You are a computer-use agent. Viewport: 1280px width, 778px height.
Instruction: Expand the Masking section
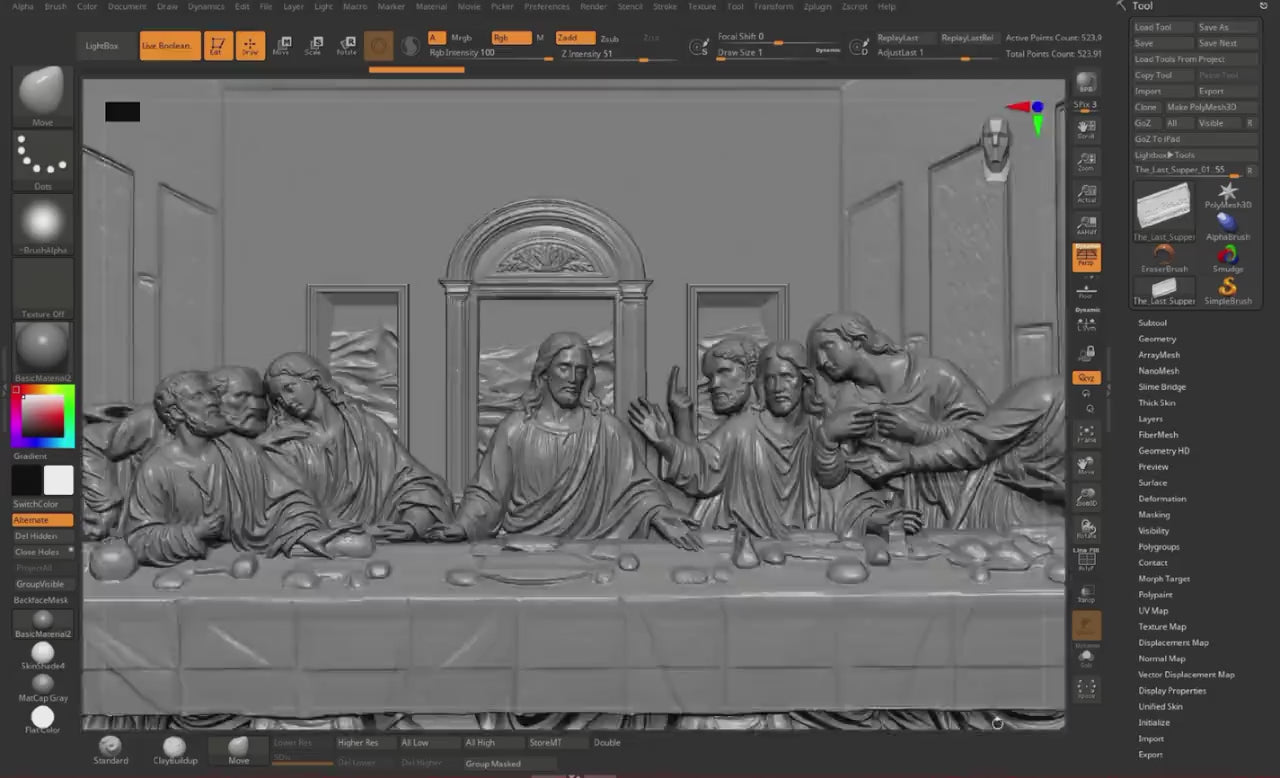1154,515
